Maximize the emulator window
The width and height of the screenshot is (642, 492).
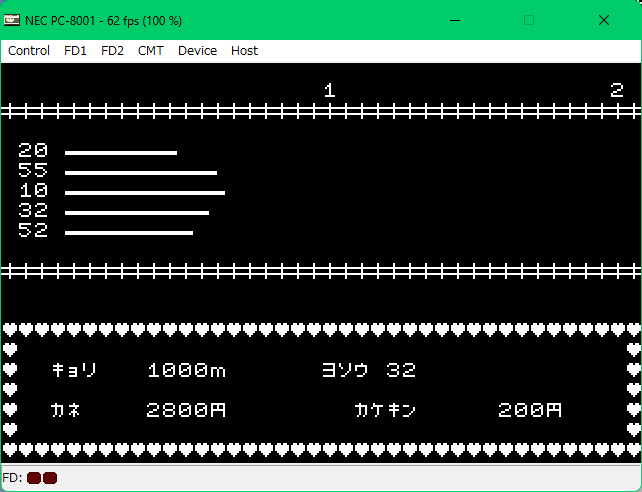click(529, 20)
